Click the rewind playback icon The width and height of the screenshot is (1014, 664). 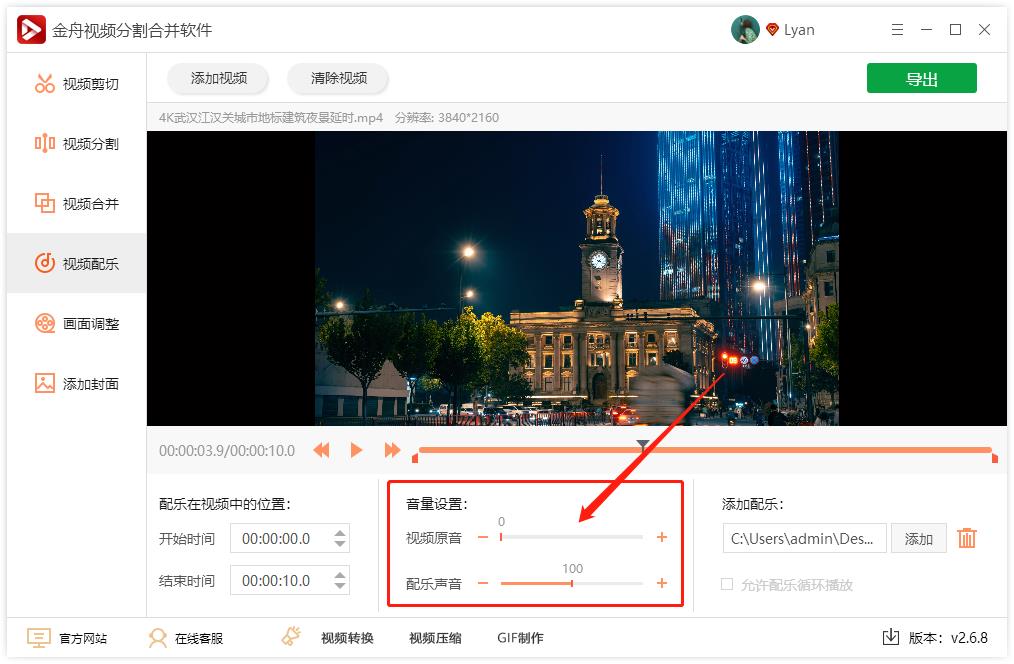(321, 450)
